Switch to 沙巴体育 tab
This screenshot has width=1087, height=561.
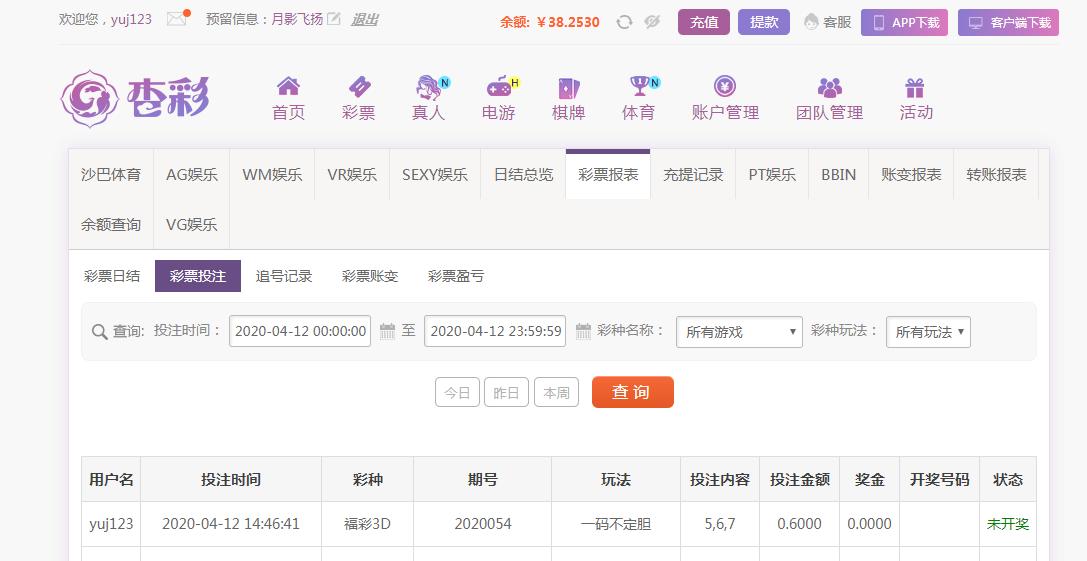[x=111, y=175]
